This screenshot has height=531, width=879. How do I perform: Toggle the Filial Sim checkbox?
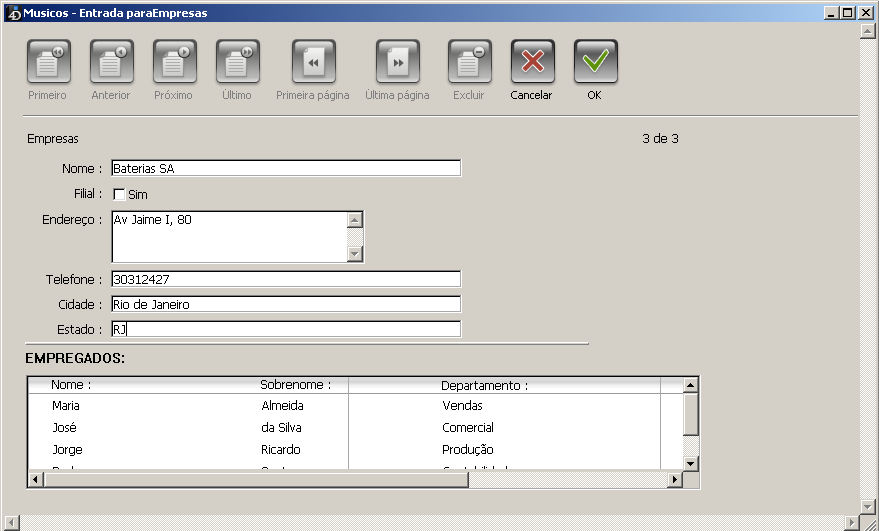tap(119, 194)
